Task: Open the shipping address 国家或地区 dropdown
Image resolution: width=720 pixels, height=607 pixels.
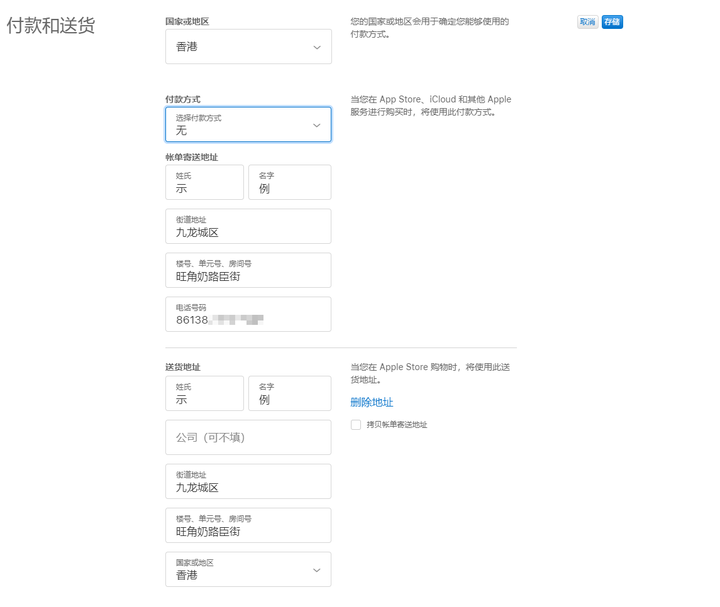Action: [248, 569]
